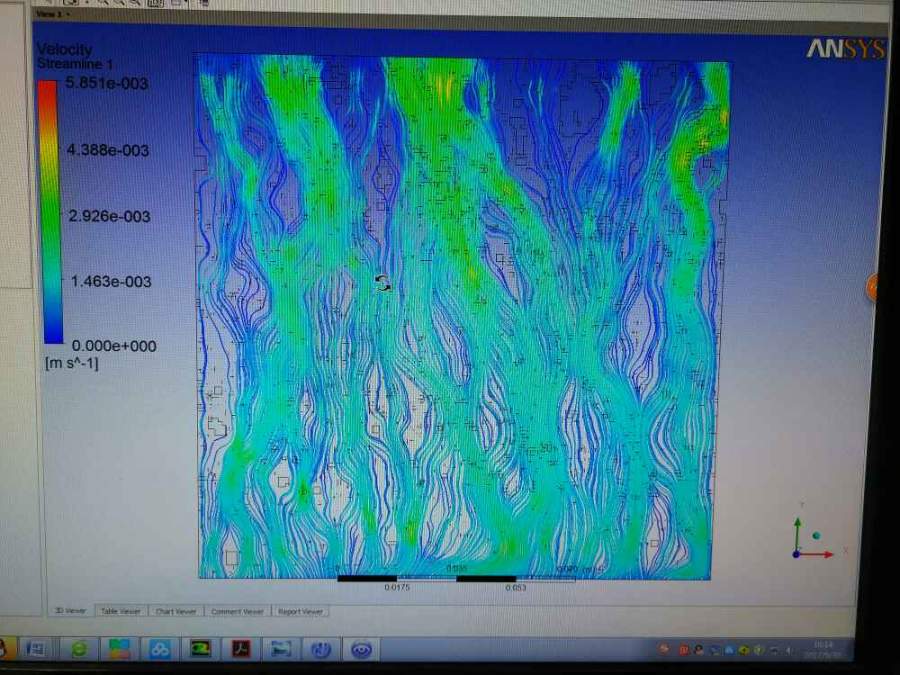Open the blue cloud app in the taskbar
Screen dimensions: 900x675
[160, 649]
